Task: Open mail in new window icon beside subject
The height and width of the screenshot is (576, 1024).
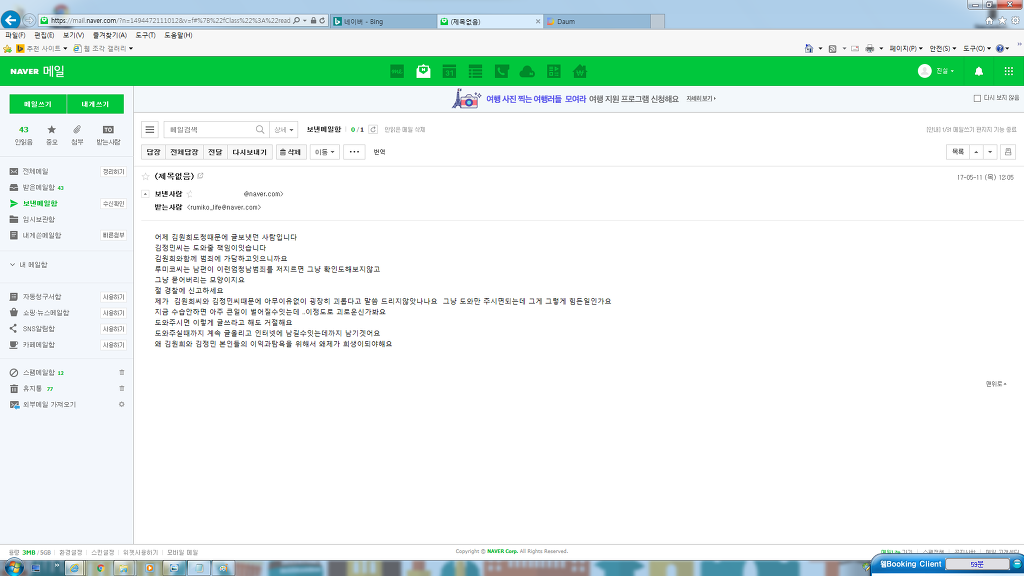Action: pyautogui.click(x=200, y=176)
